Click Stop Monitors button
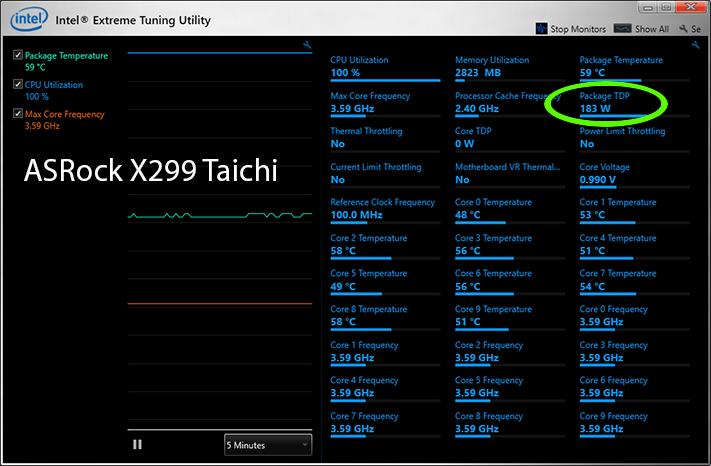 (x=571, y=29)
